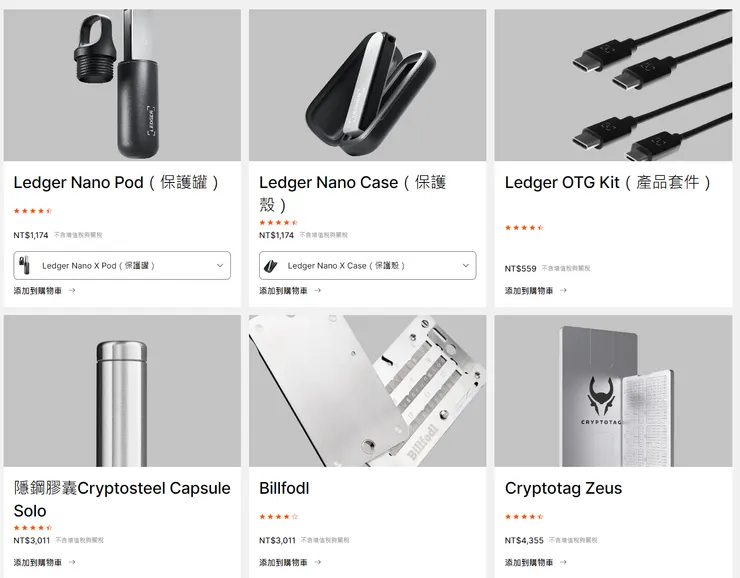Open the Ledger Nano X Pod variant dropdown

tap(122, 266)
